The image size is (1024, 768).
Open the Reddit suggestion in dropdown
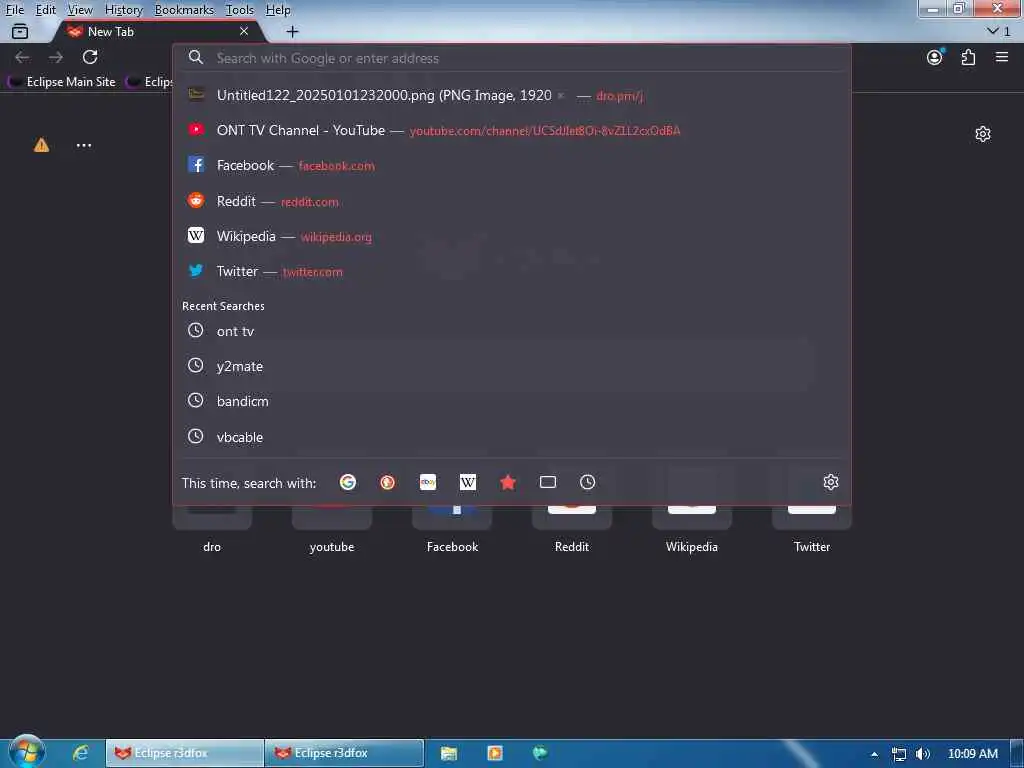pos(512,201)
